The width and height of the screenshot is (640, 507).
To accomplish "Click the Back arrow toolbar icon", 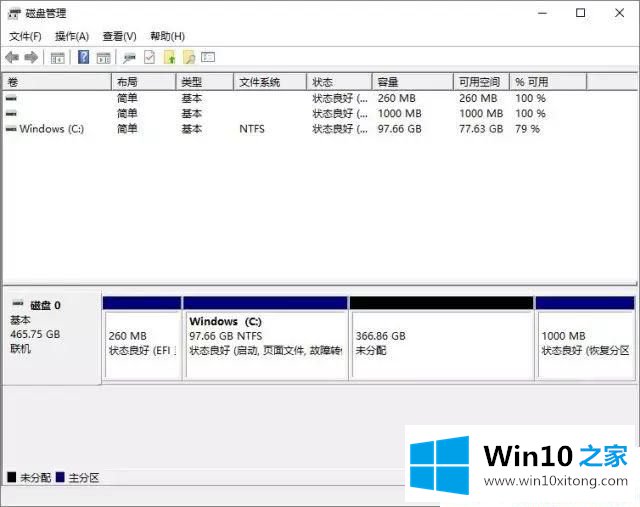I will point(12,58).
